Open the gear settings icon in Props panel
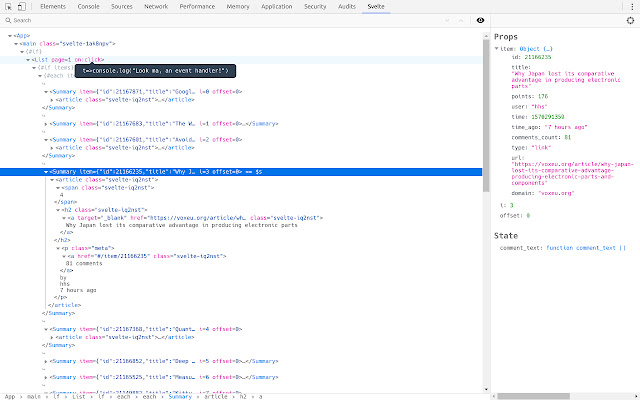The image size is (640, 400). click(630, 20)
